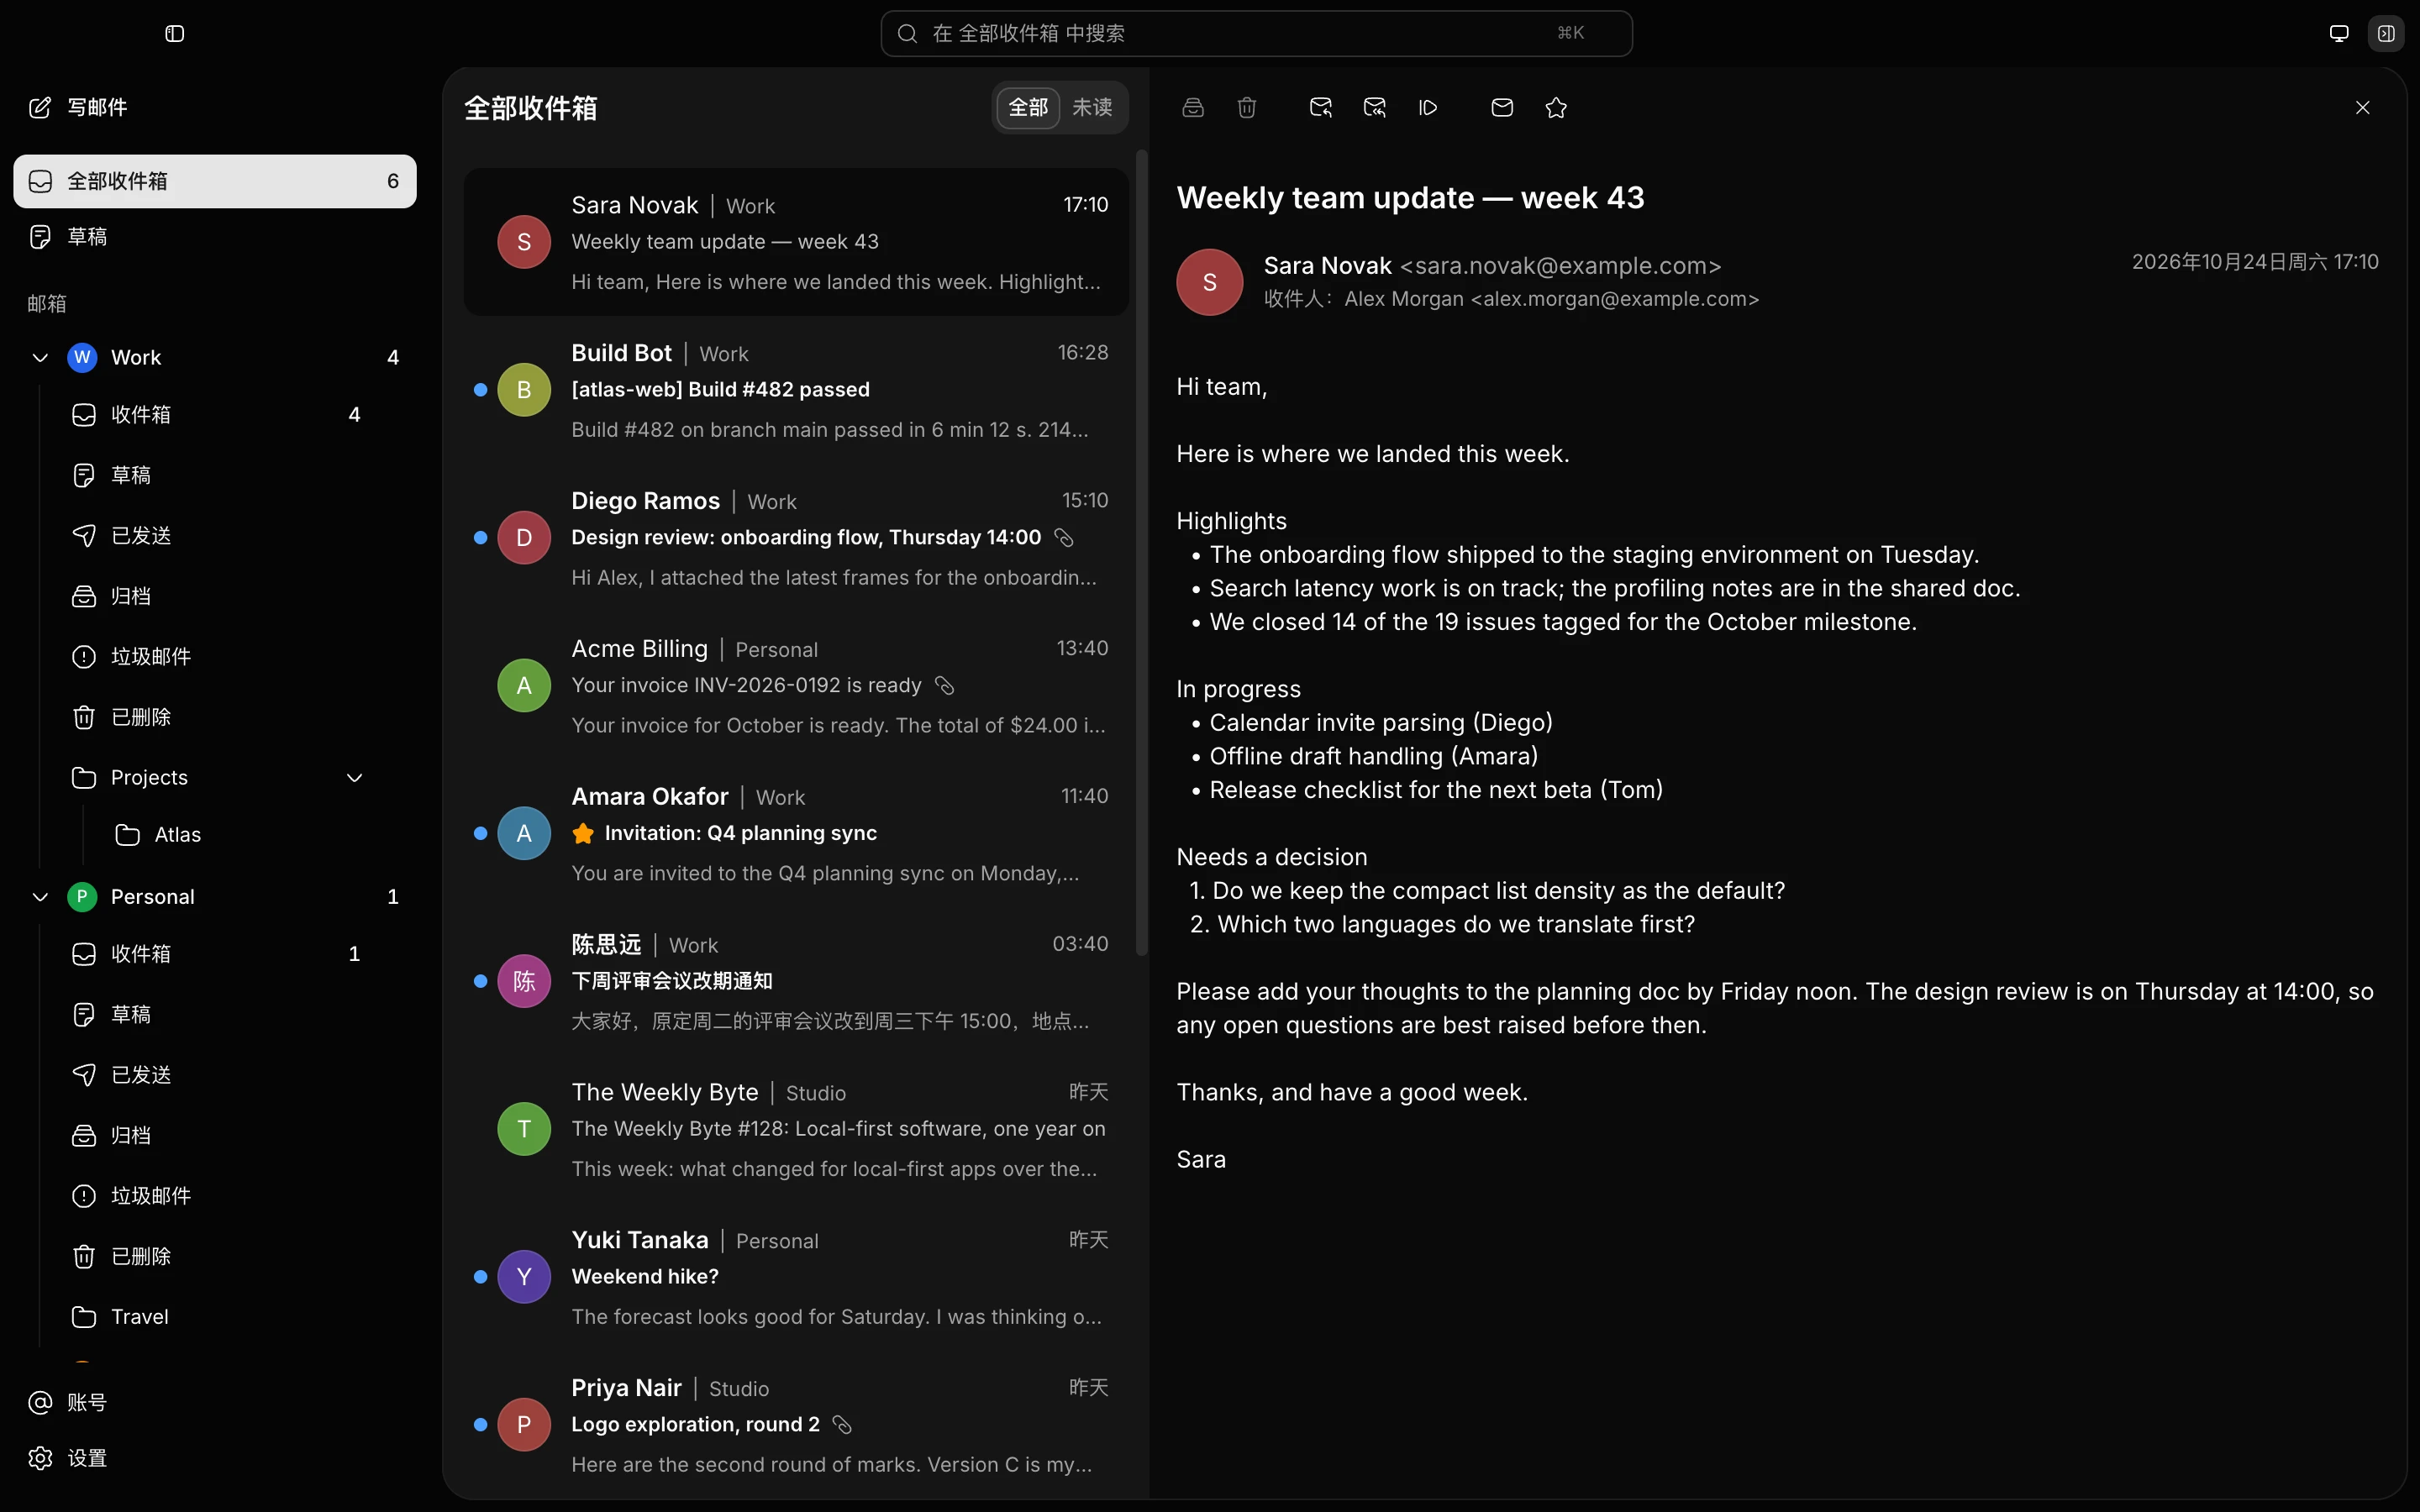Viewport: 2420px width, 1512px height.
Task: Mark email as unread via envelope icon
Action: coord(1502,108)
